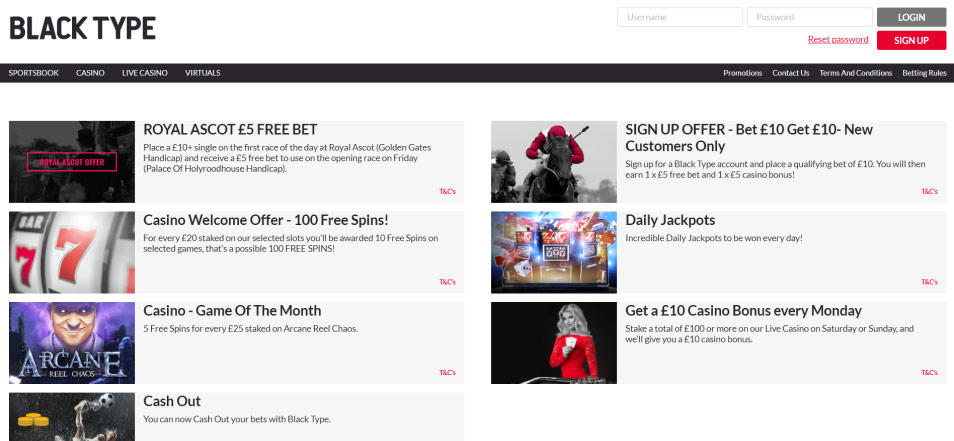Go to the CASINO section

pos(91,73)
